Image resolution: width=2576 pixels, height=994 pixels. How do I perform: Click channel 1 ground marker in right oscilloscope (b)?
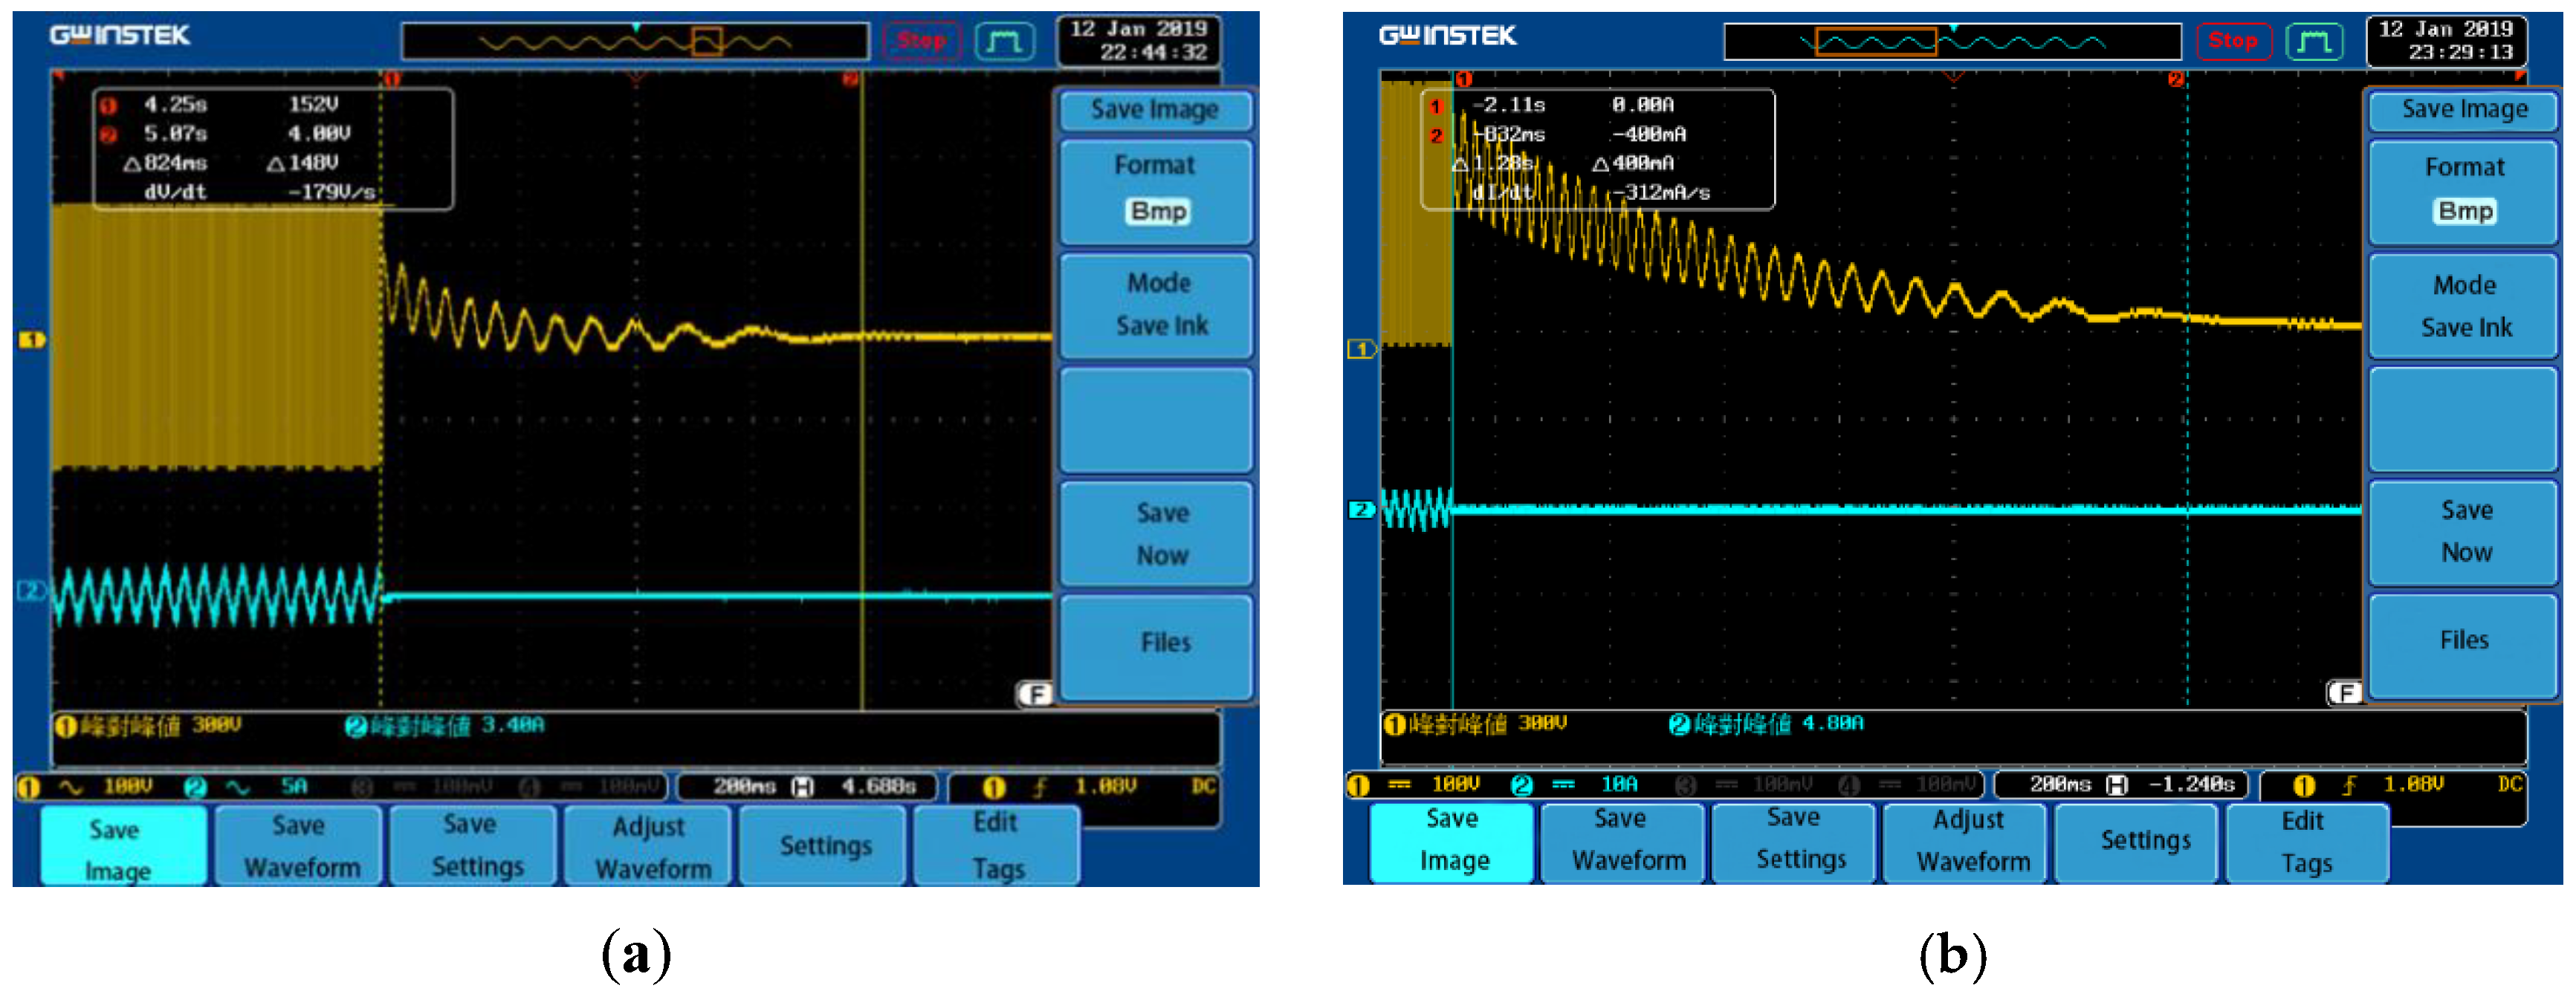tap(1362, 349)
